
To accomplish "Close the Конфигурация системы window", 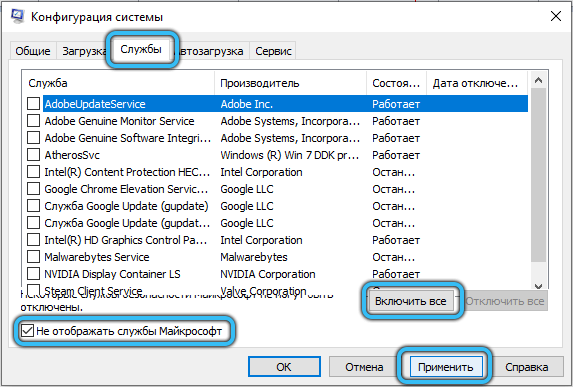I will [x=556, y=16].
